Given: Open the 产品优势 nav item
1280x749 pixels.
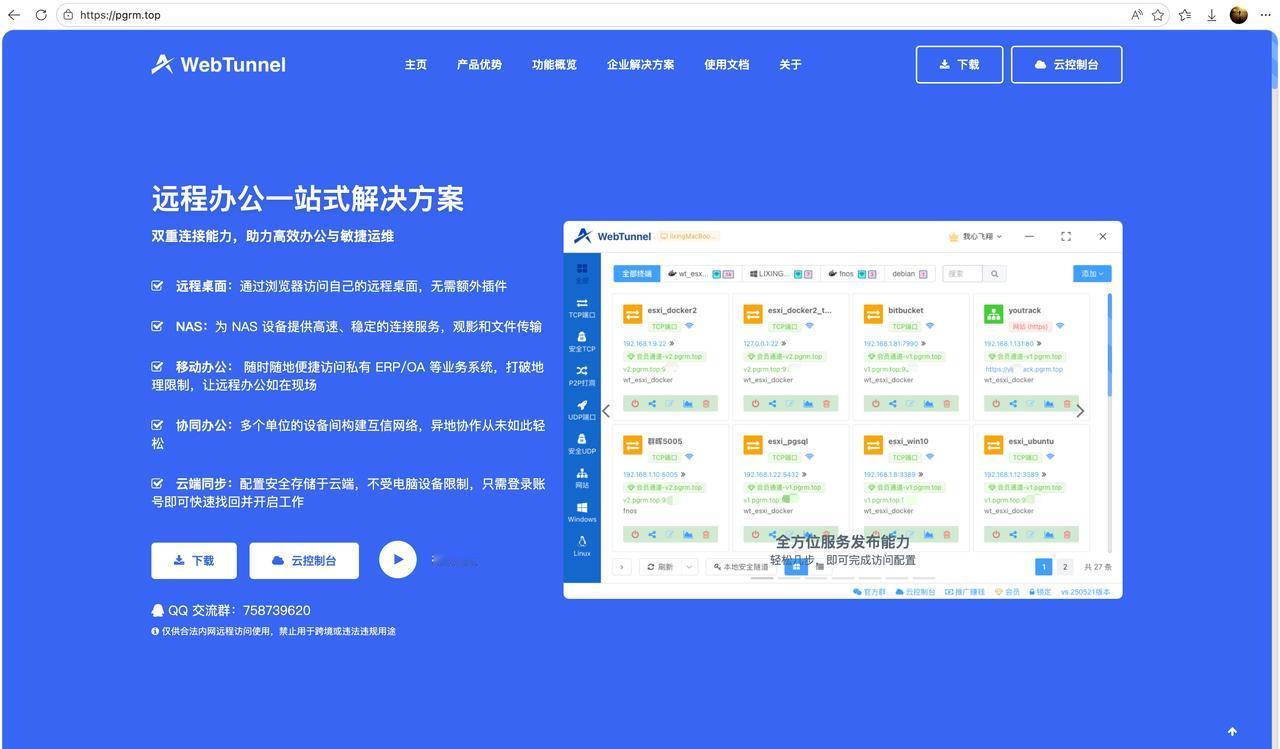Looking at the screenshot, I should (x=479, y=64).
